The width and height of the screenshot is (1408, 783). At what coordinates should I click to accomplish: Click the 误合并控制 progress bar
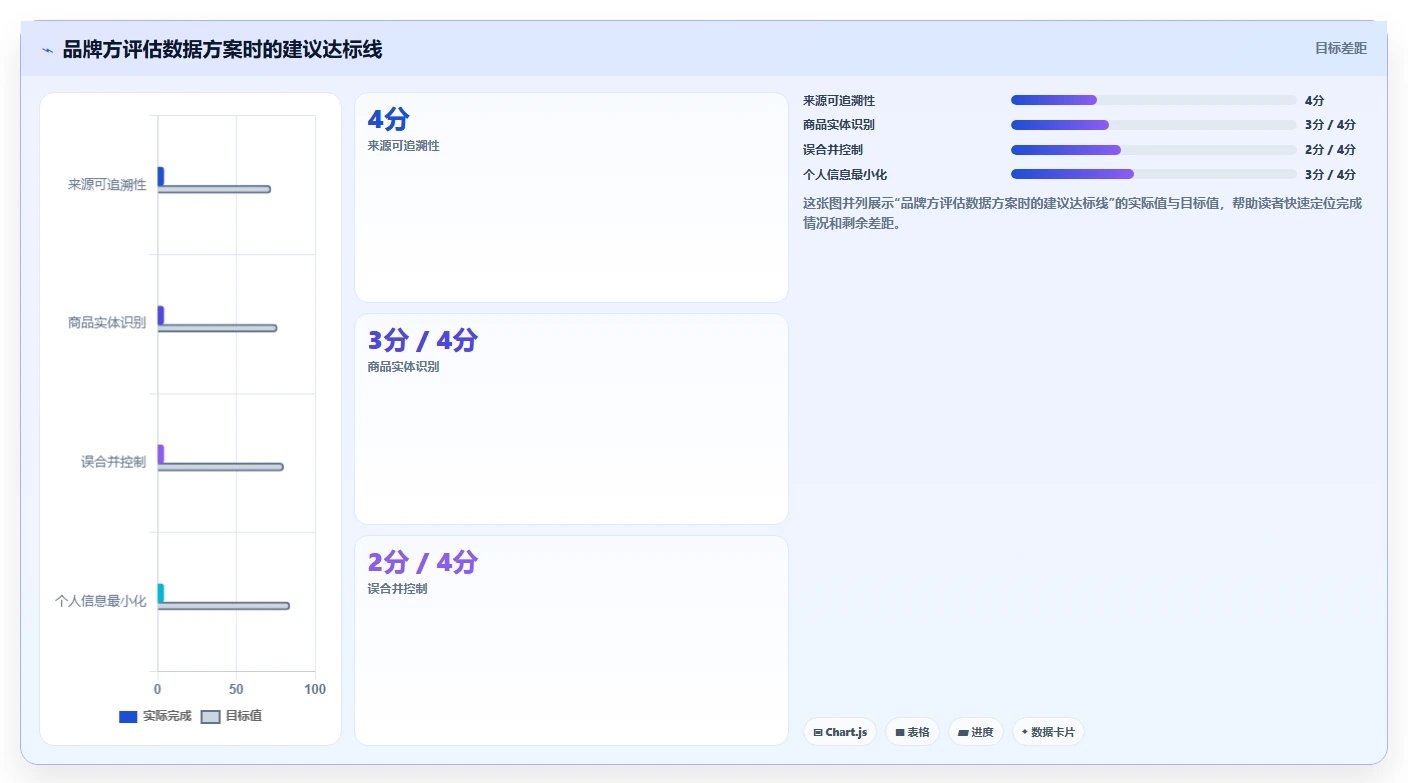(x=1153, y=150)
